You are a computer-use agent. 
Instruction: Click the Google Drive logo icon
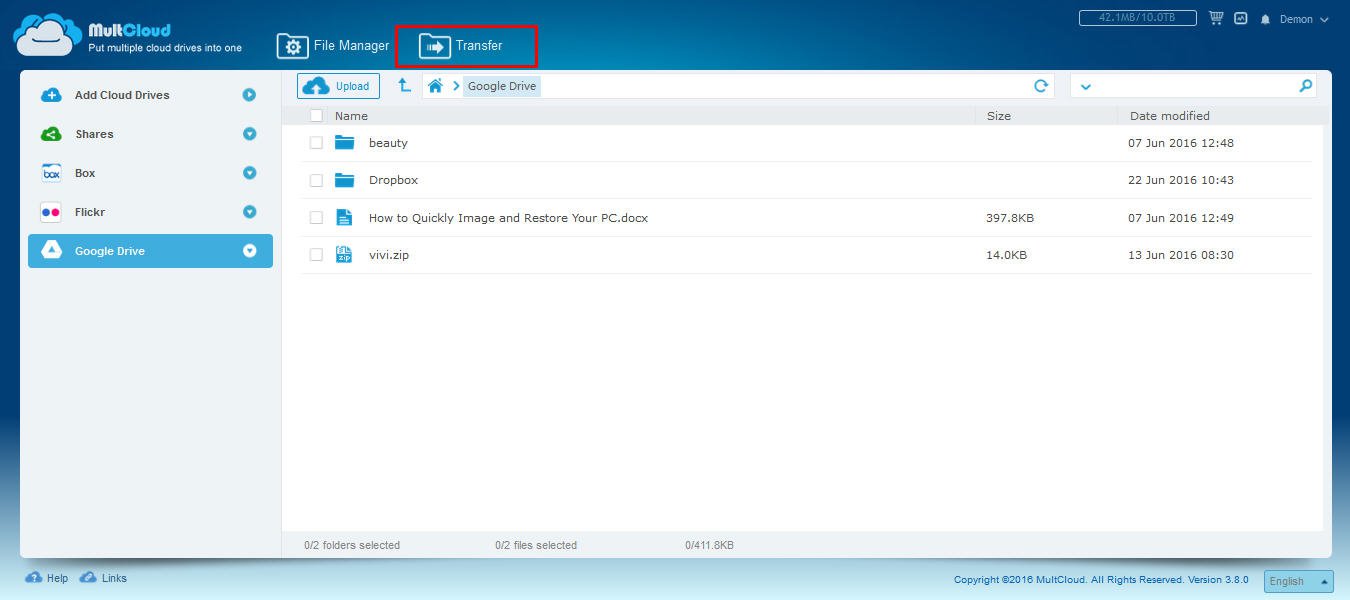click(51, 251)
